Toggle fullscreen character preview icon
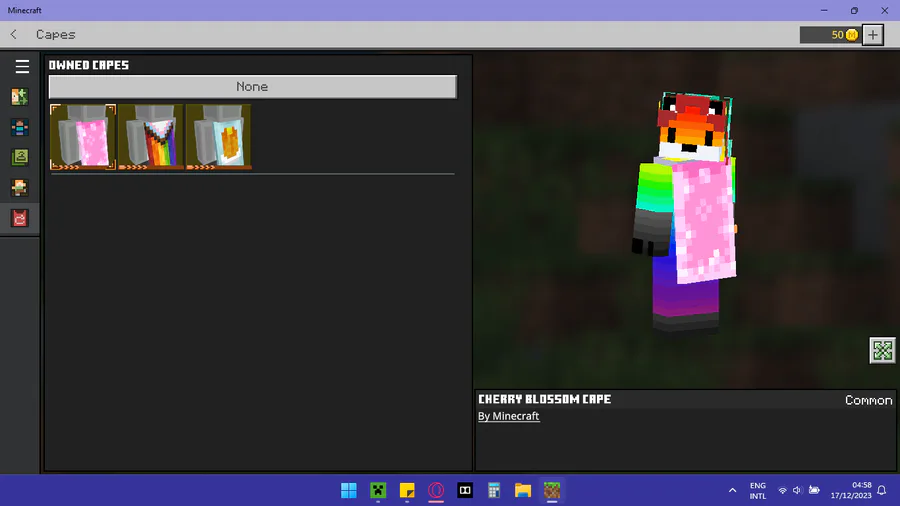The height and width of the screenshot is (506, 900). tap(882, 351)
